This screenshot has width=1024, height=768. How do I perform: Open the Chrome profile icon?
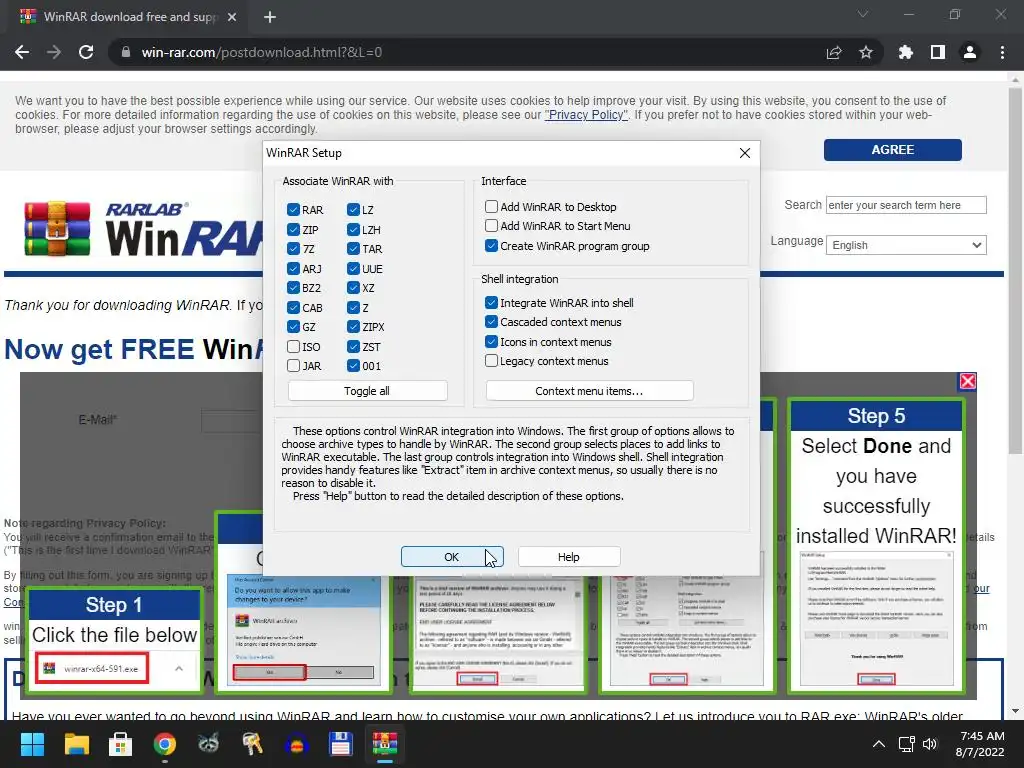pos(970,52)
